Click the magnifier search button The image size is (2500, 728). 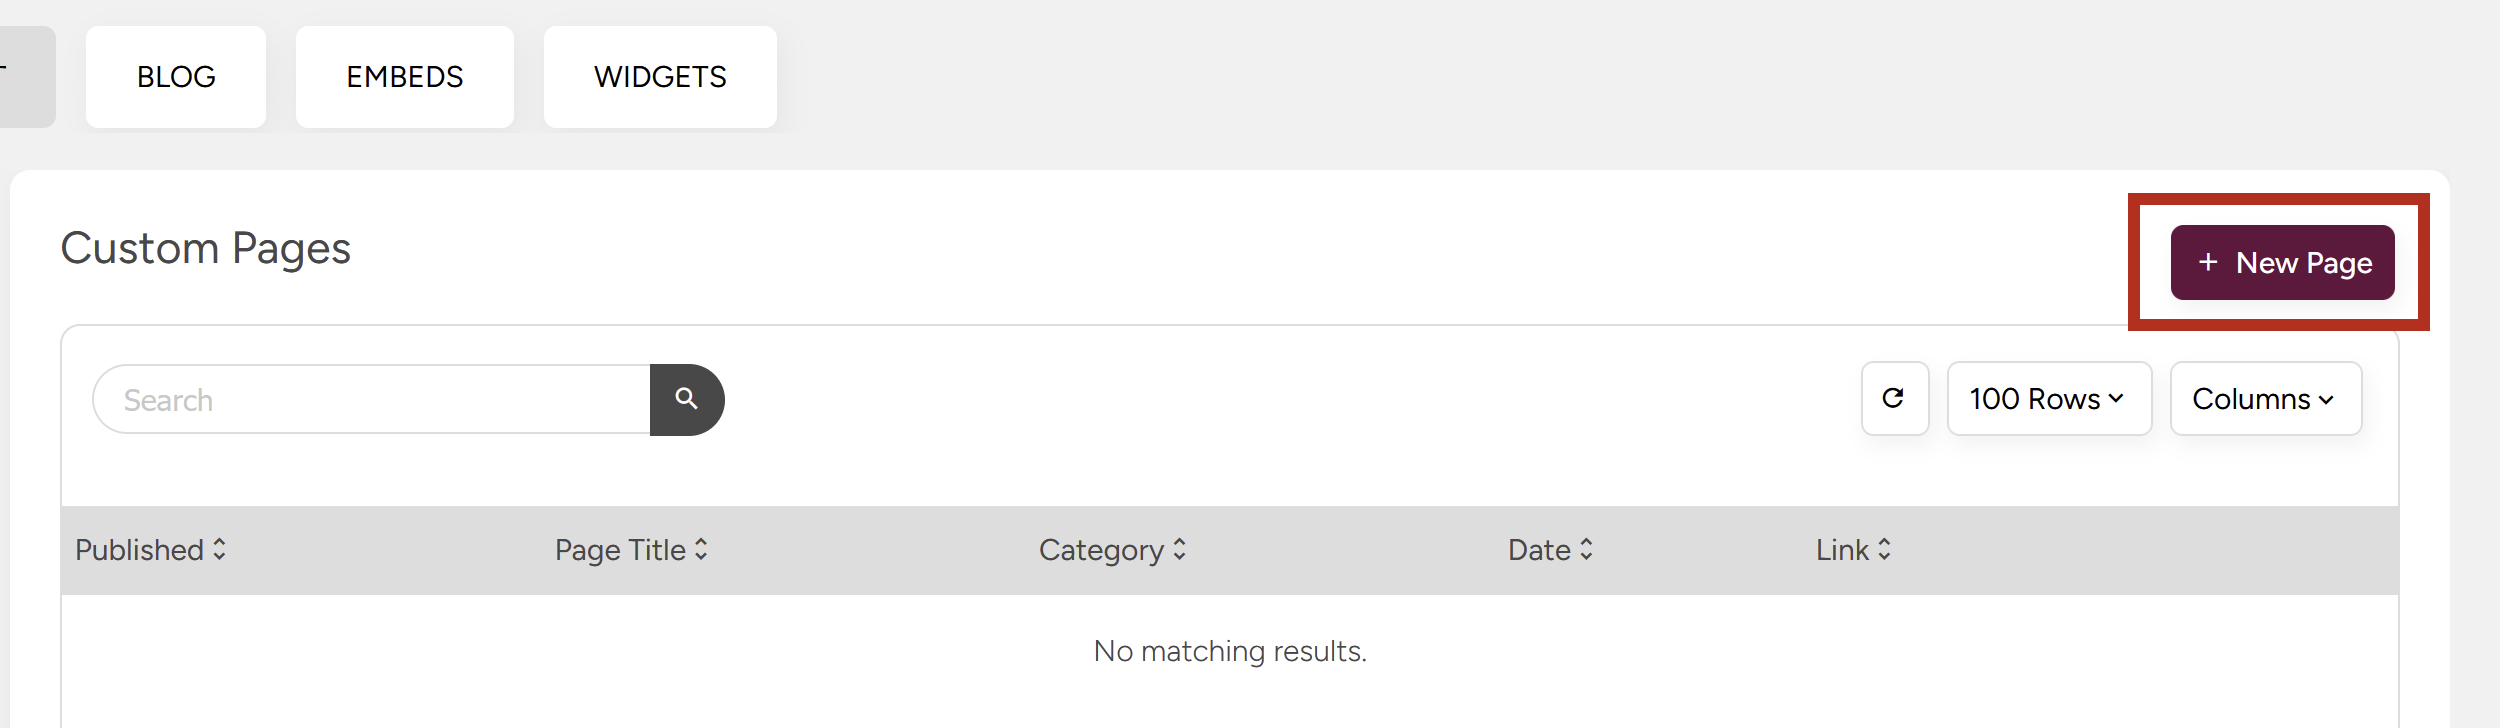point(687,399)
